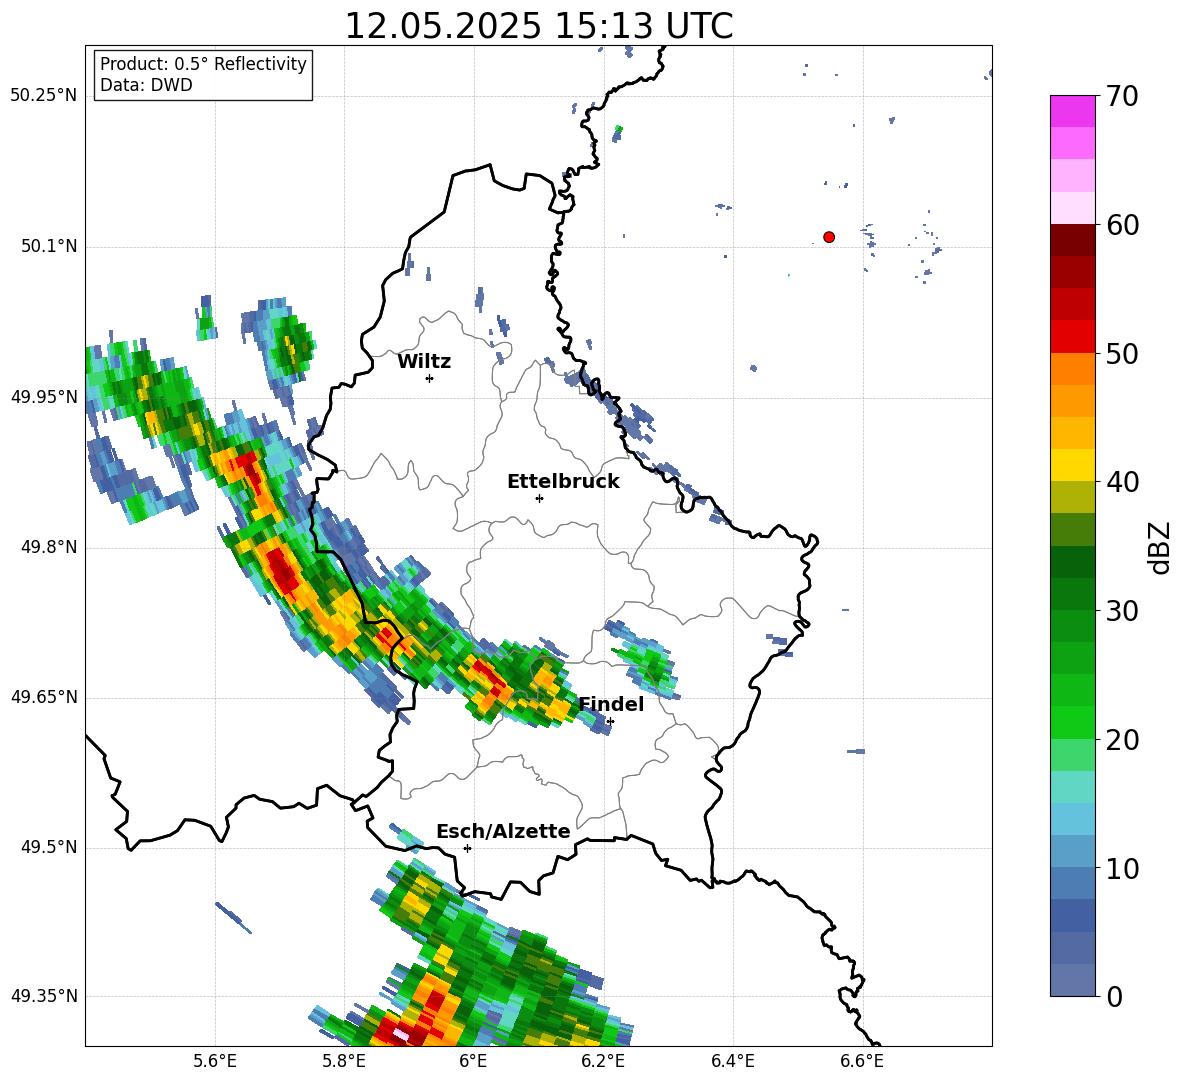1184x1081 pixels.
Task: Click the 0 colorbar tick label
Action: 1114,997
